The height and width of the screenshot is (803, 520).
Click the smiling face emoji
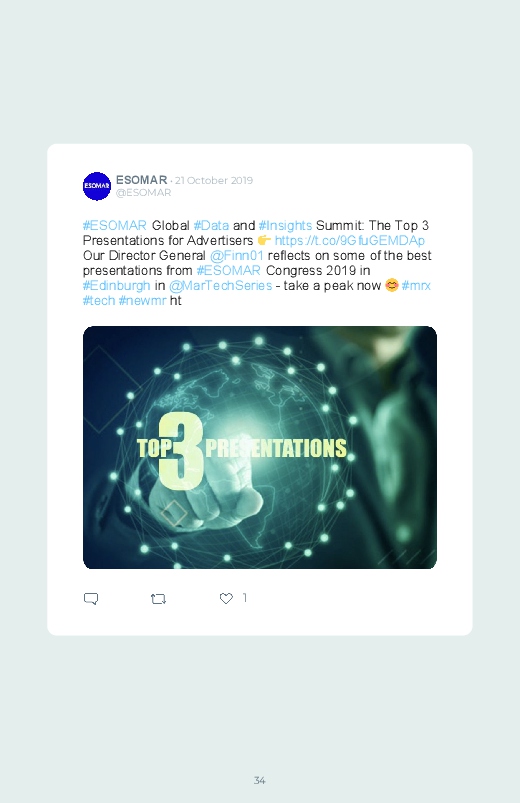[391, 285]
